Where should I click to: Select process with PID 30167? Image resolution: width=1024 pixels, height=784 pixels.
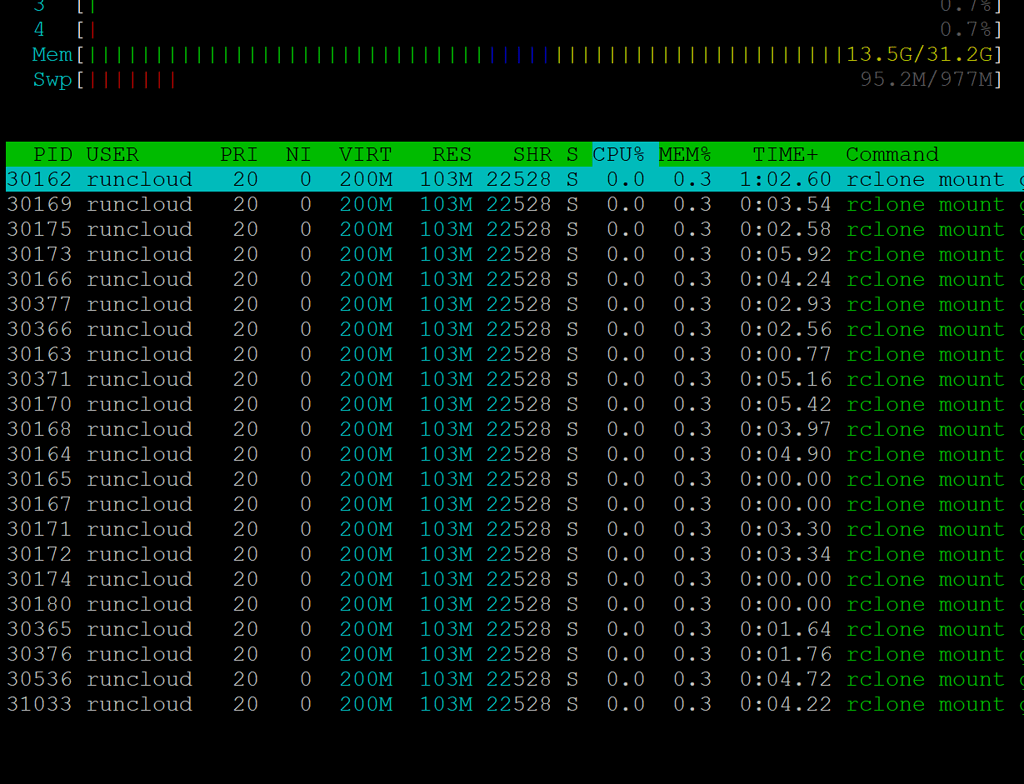tap(515, 504)
